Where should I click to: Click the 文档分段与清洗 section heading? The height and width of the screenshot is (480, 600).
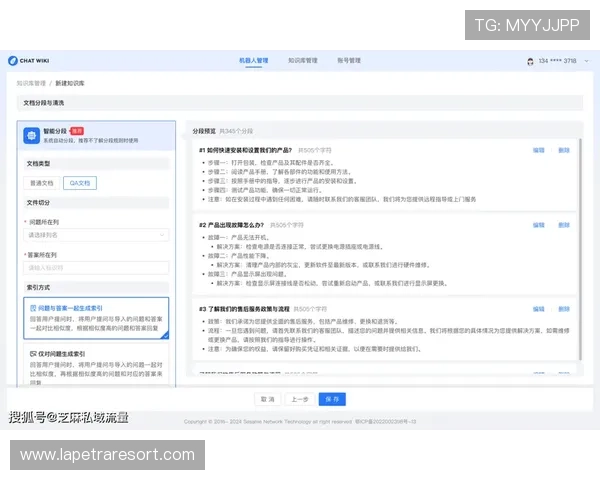point(44,103)
